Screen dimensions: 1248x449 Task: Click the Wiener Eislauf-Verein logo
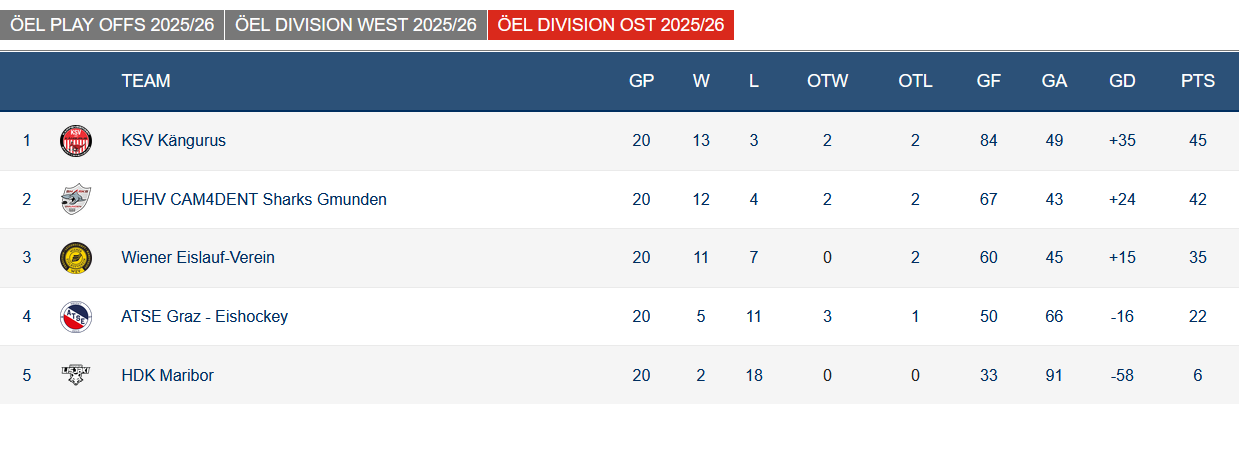click(x=76, y=258)
